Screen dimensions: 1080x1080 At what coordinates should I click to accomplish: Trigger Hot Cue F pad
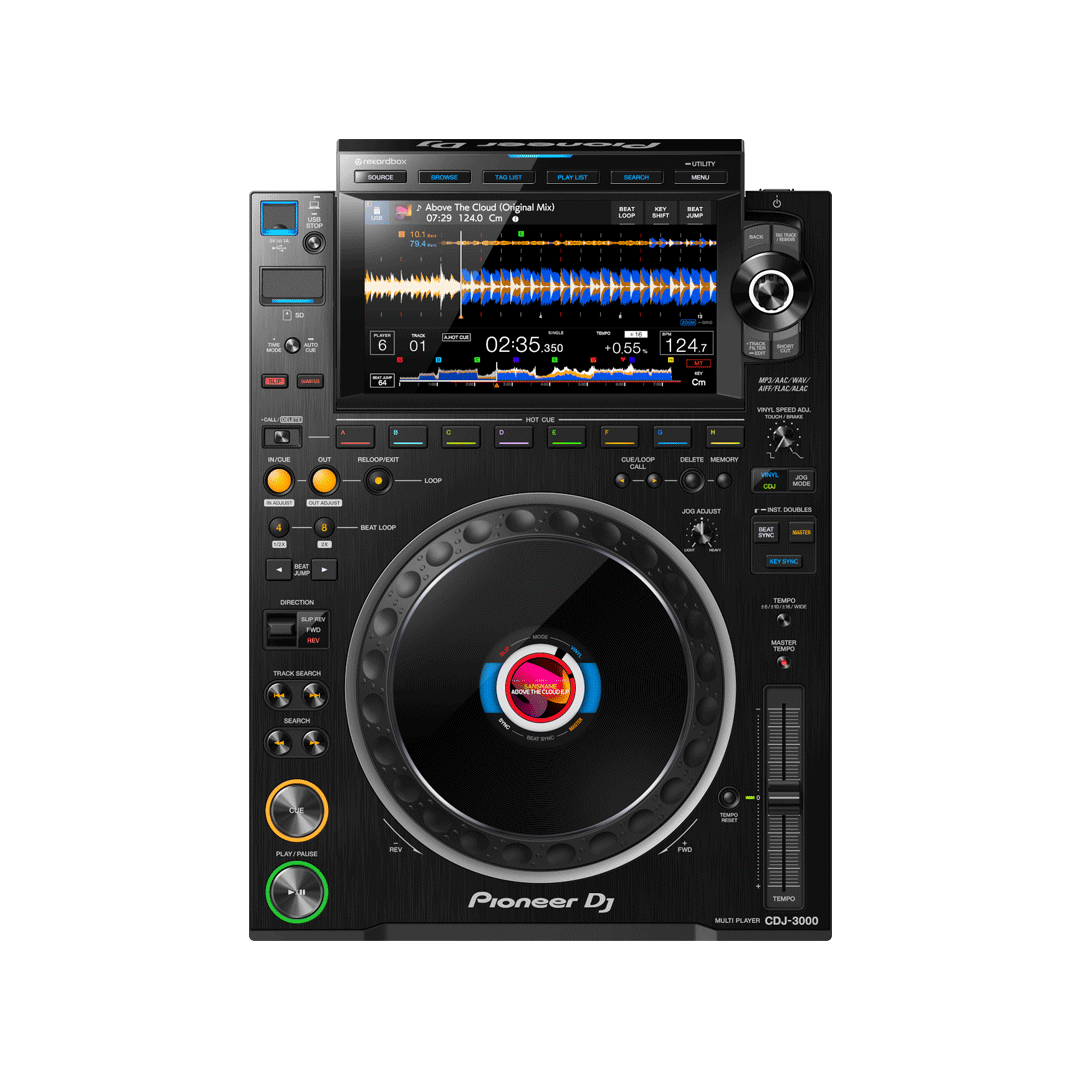pyautogui.click(x=619, y=437)
